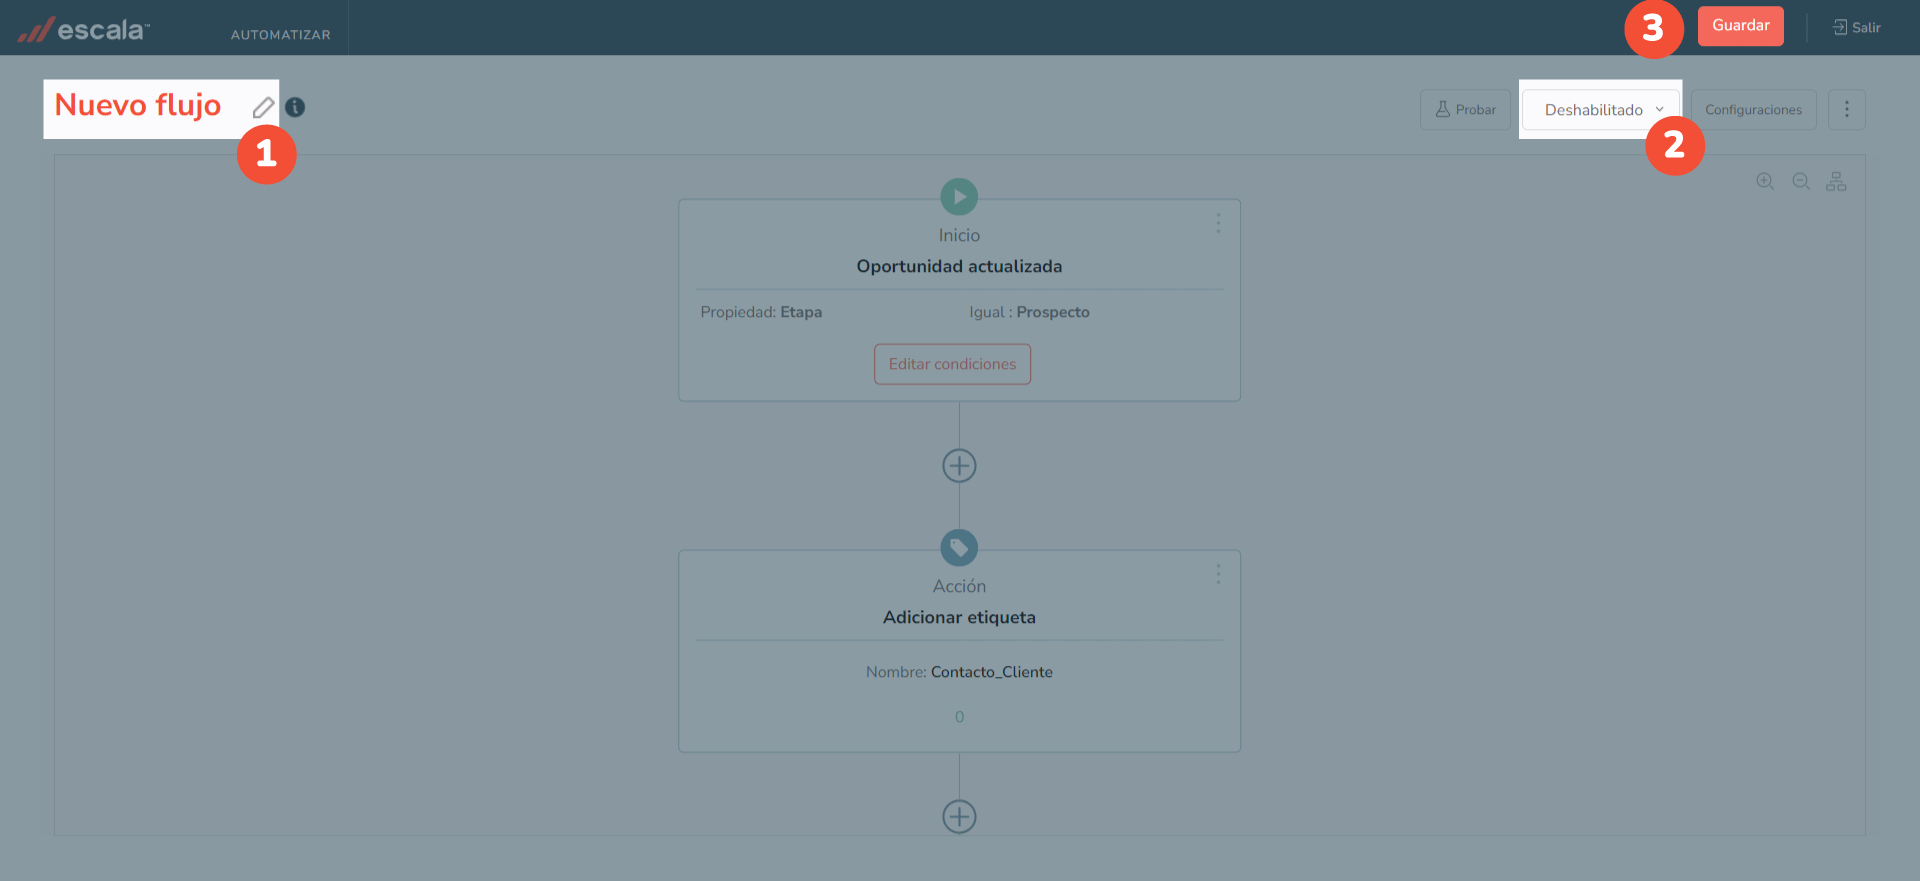
Task: Open the top-right more options menu
Action: (1846, 110)
